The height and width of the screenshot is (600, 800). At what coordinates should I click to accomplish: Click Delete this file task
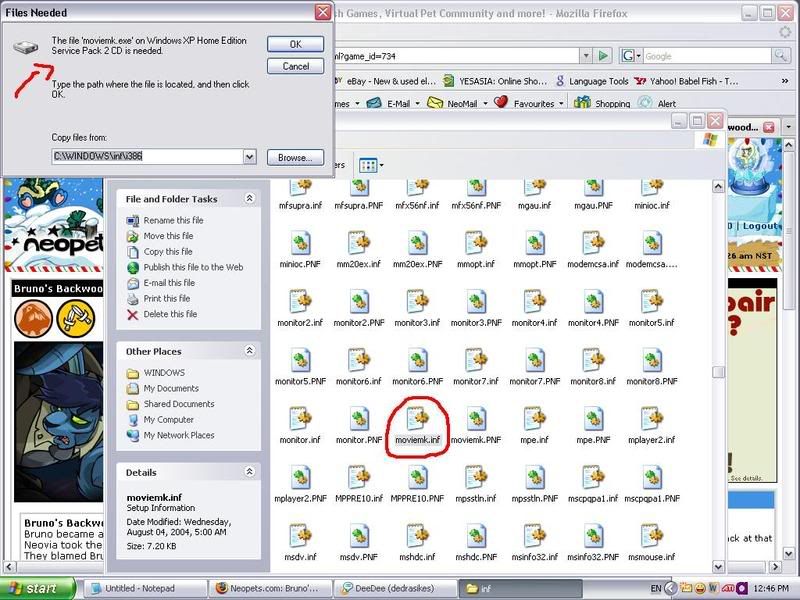170,314
